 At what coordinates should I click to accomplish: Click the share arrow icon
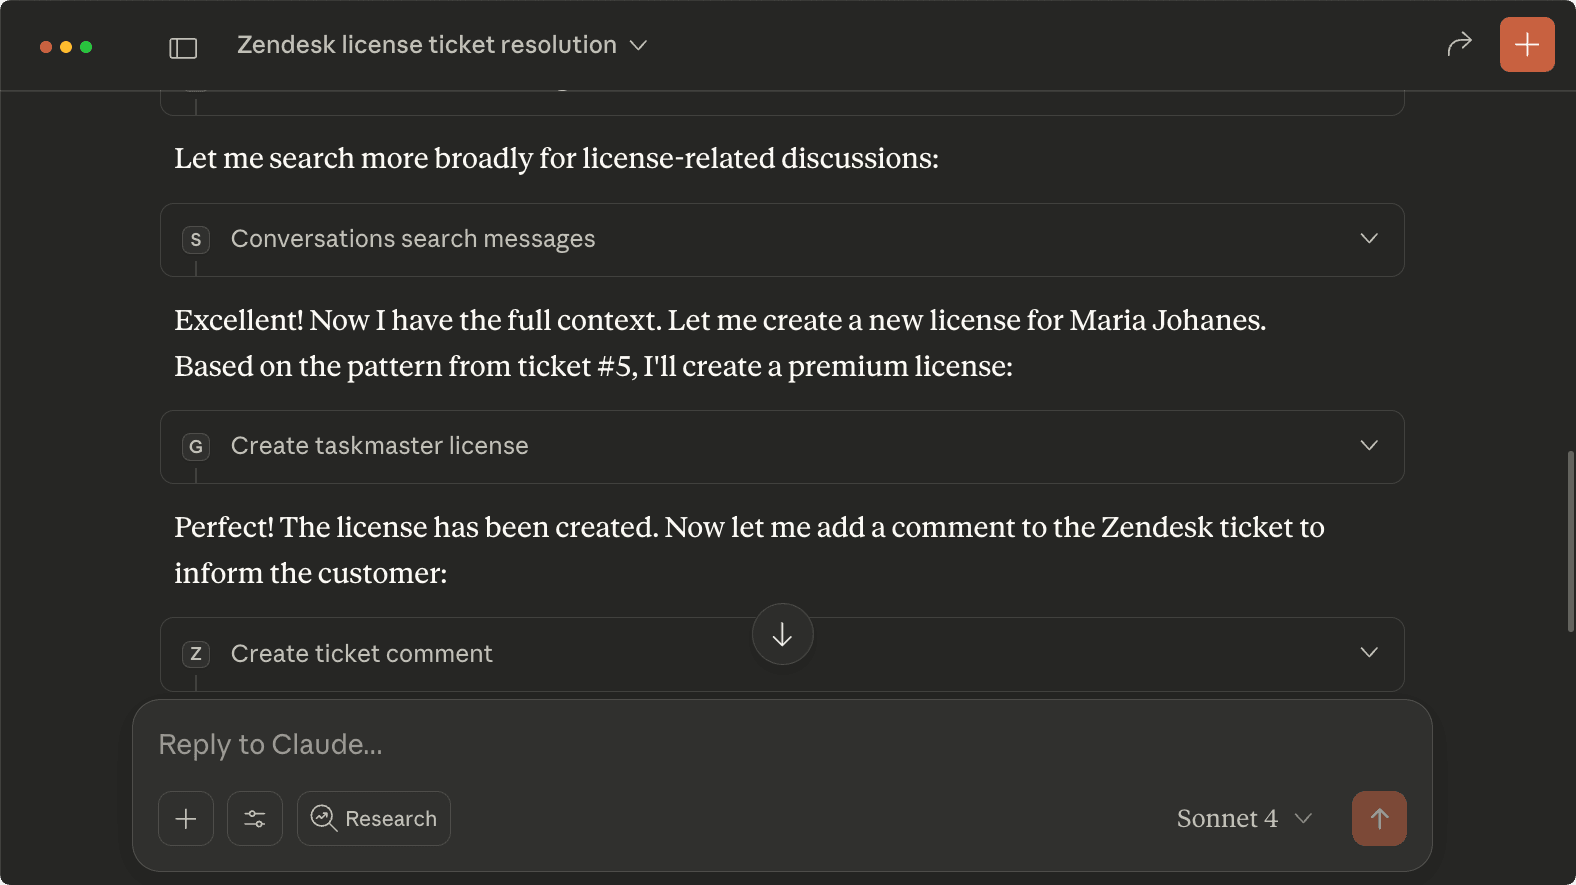[x=1459, y=44]
